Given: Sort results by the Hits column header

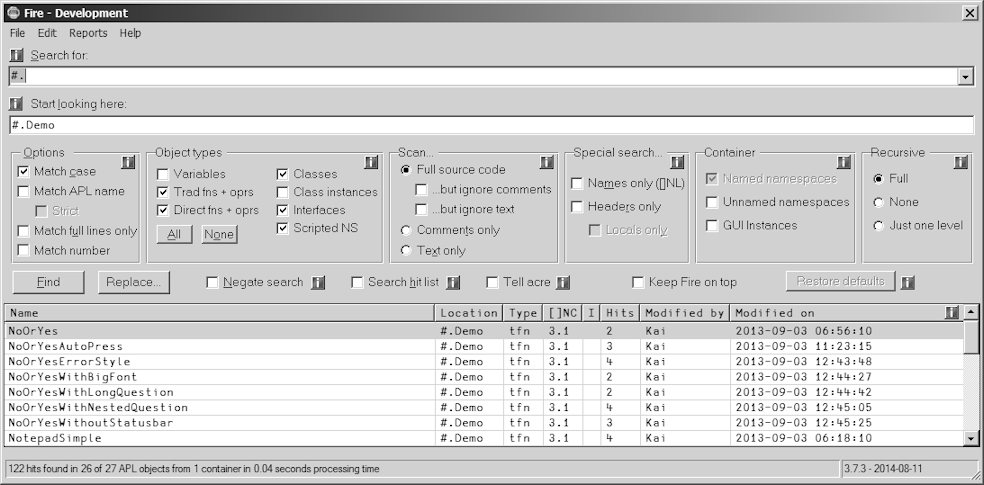Looking at the screenshot, I should 619,312.
